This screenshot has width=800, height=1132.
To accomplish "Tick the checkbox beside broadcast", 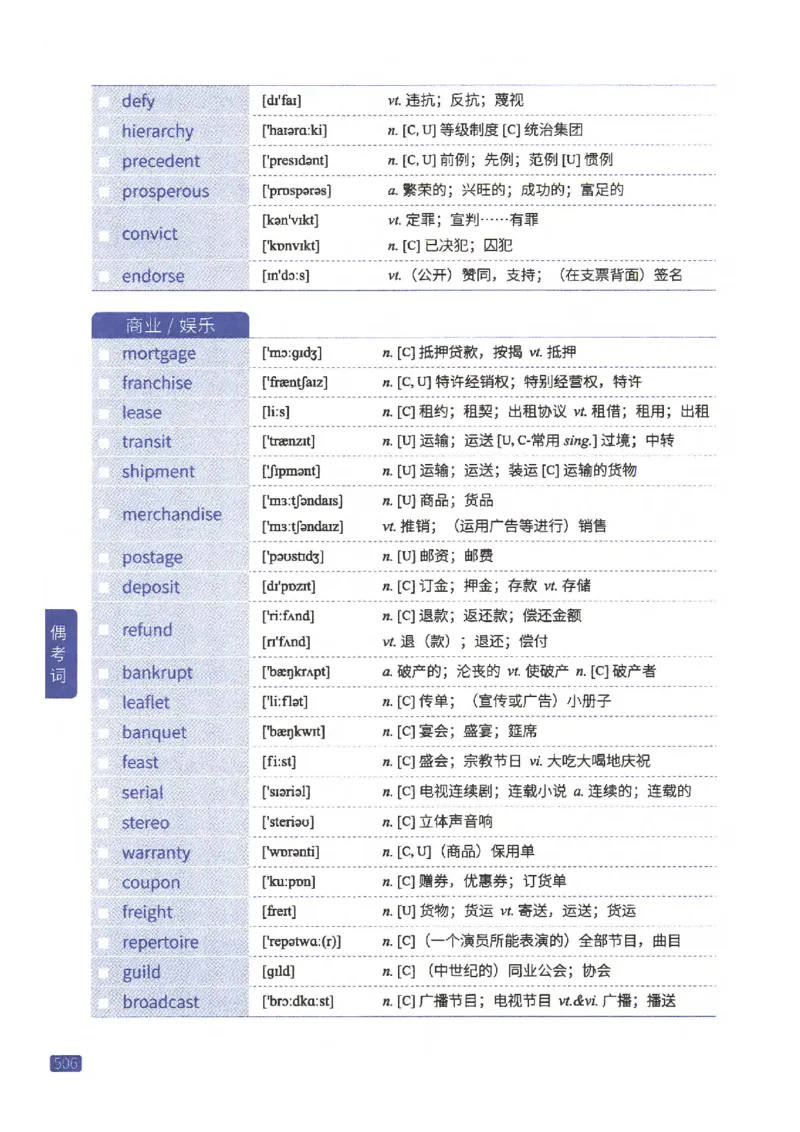I will pyautogui.click(x=104, y=1002).
